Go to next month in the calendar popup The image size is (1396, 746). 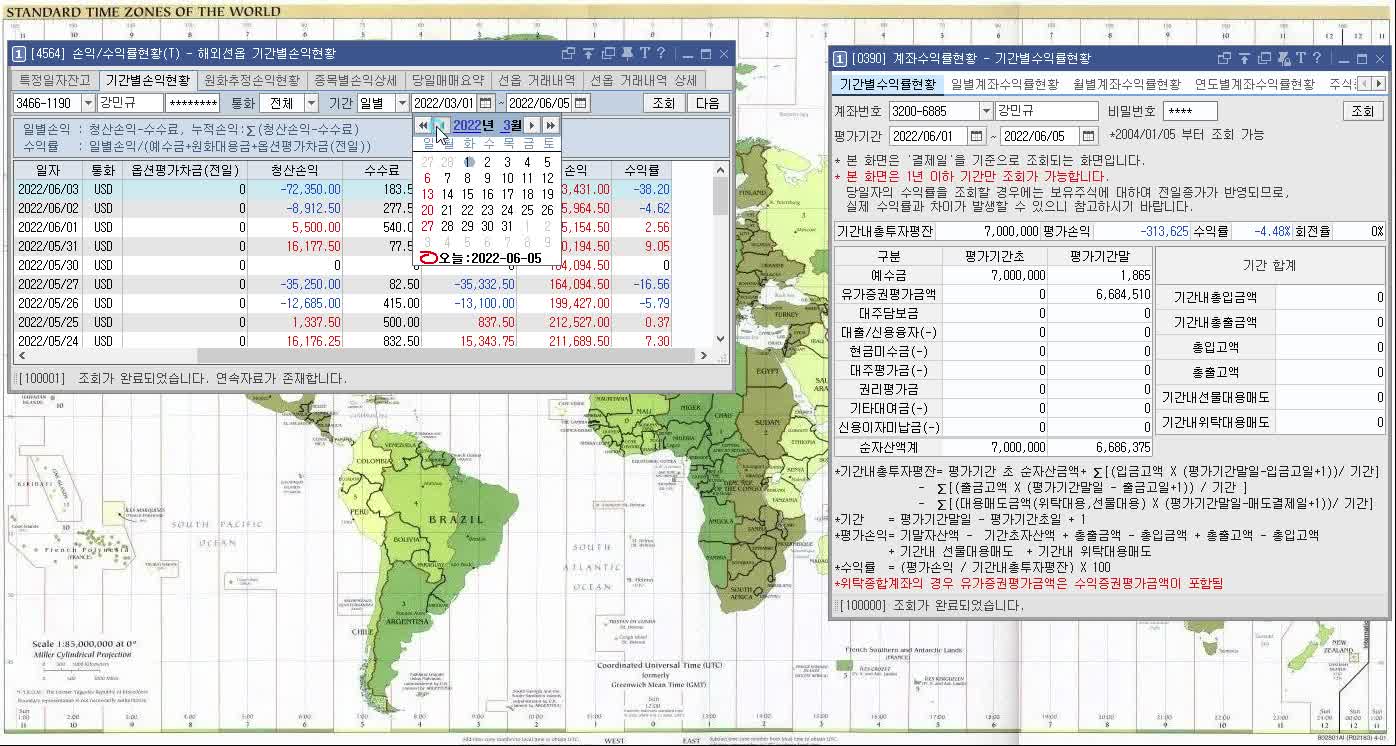(532, 126)
